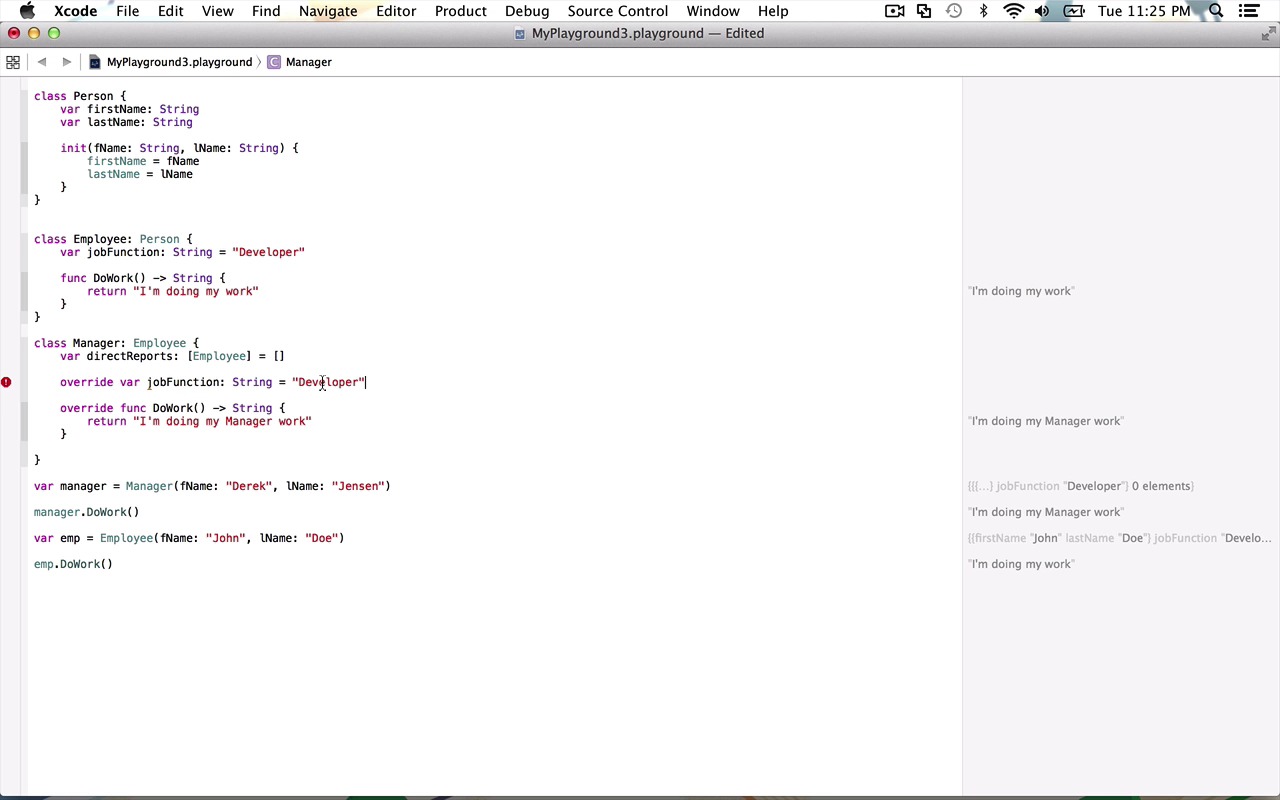Click the "manager.DoWork()" line

[87, 512]
